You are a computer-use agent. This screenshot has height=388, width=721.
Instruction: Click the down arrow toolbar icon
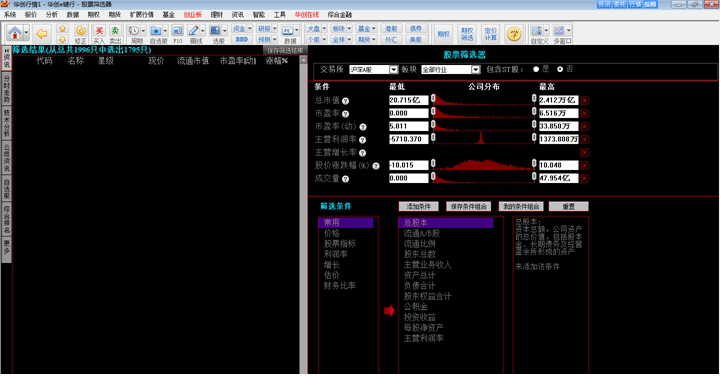[63, 40]
